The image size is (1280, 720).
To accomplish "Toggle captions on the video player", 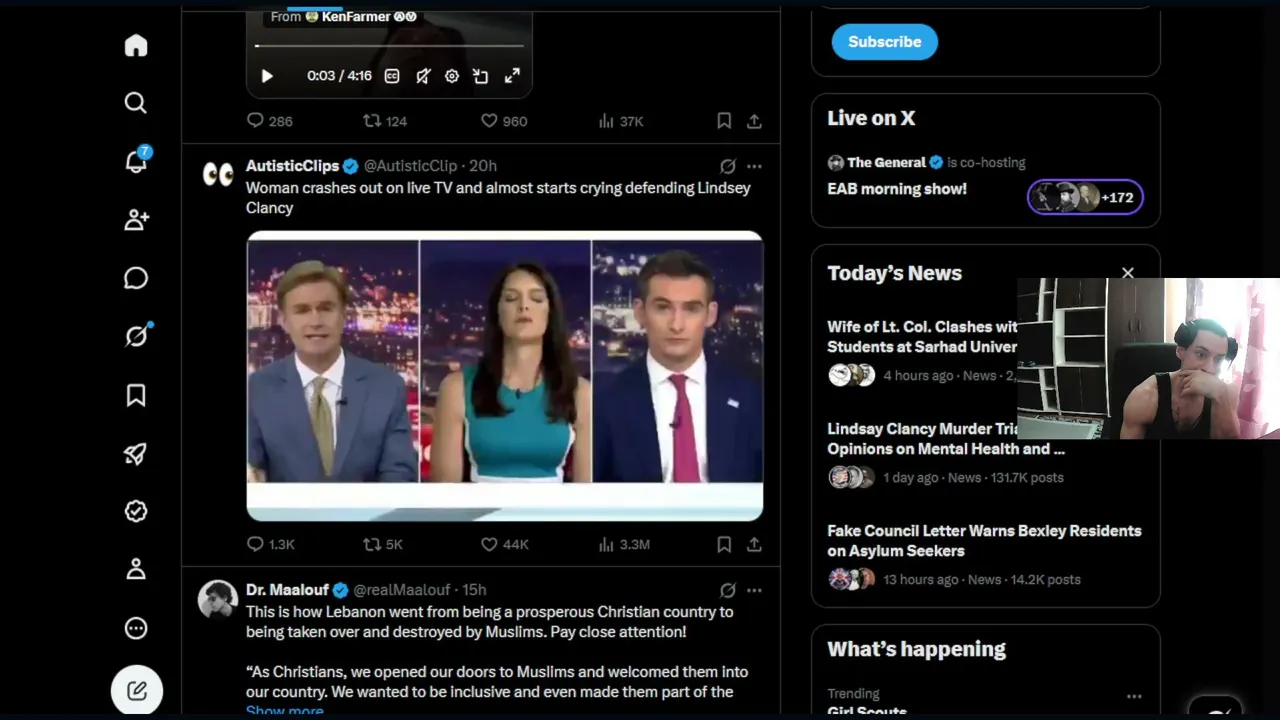I will point(392,76).
